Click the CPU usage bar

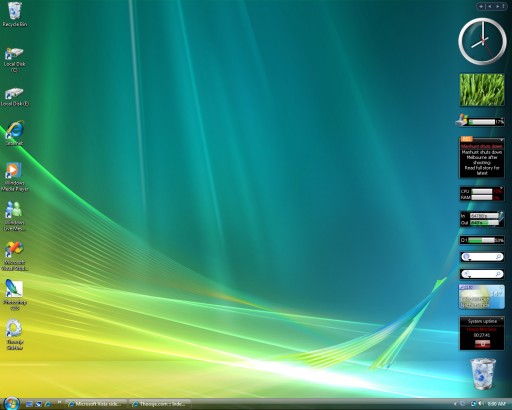coord(482,191)
